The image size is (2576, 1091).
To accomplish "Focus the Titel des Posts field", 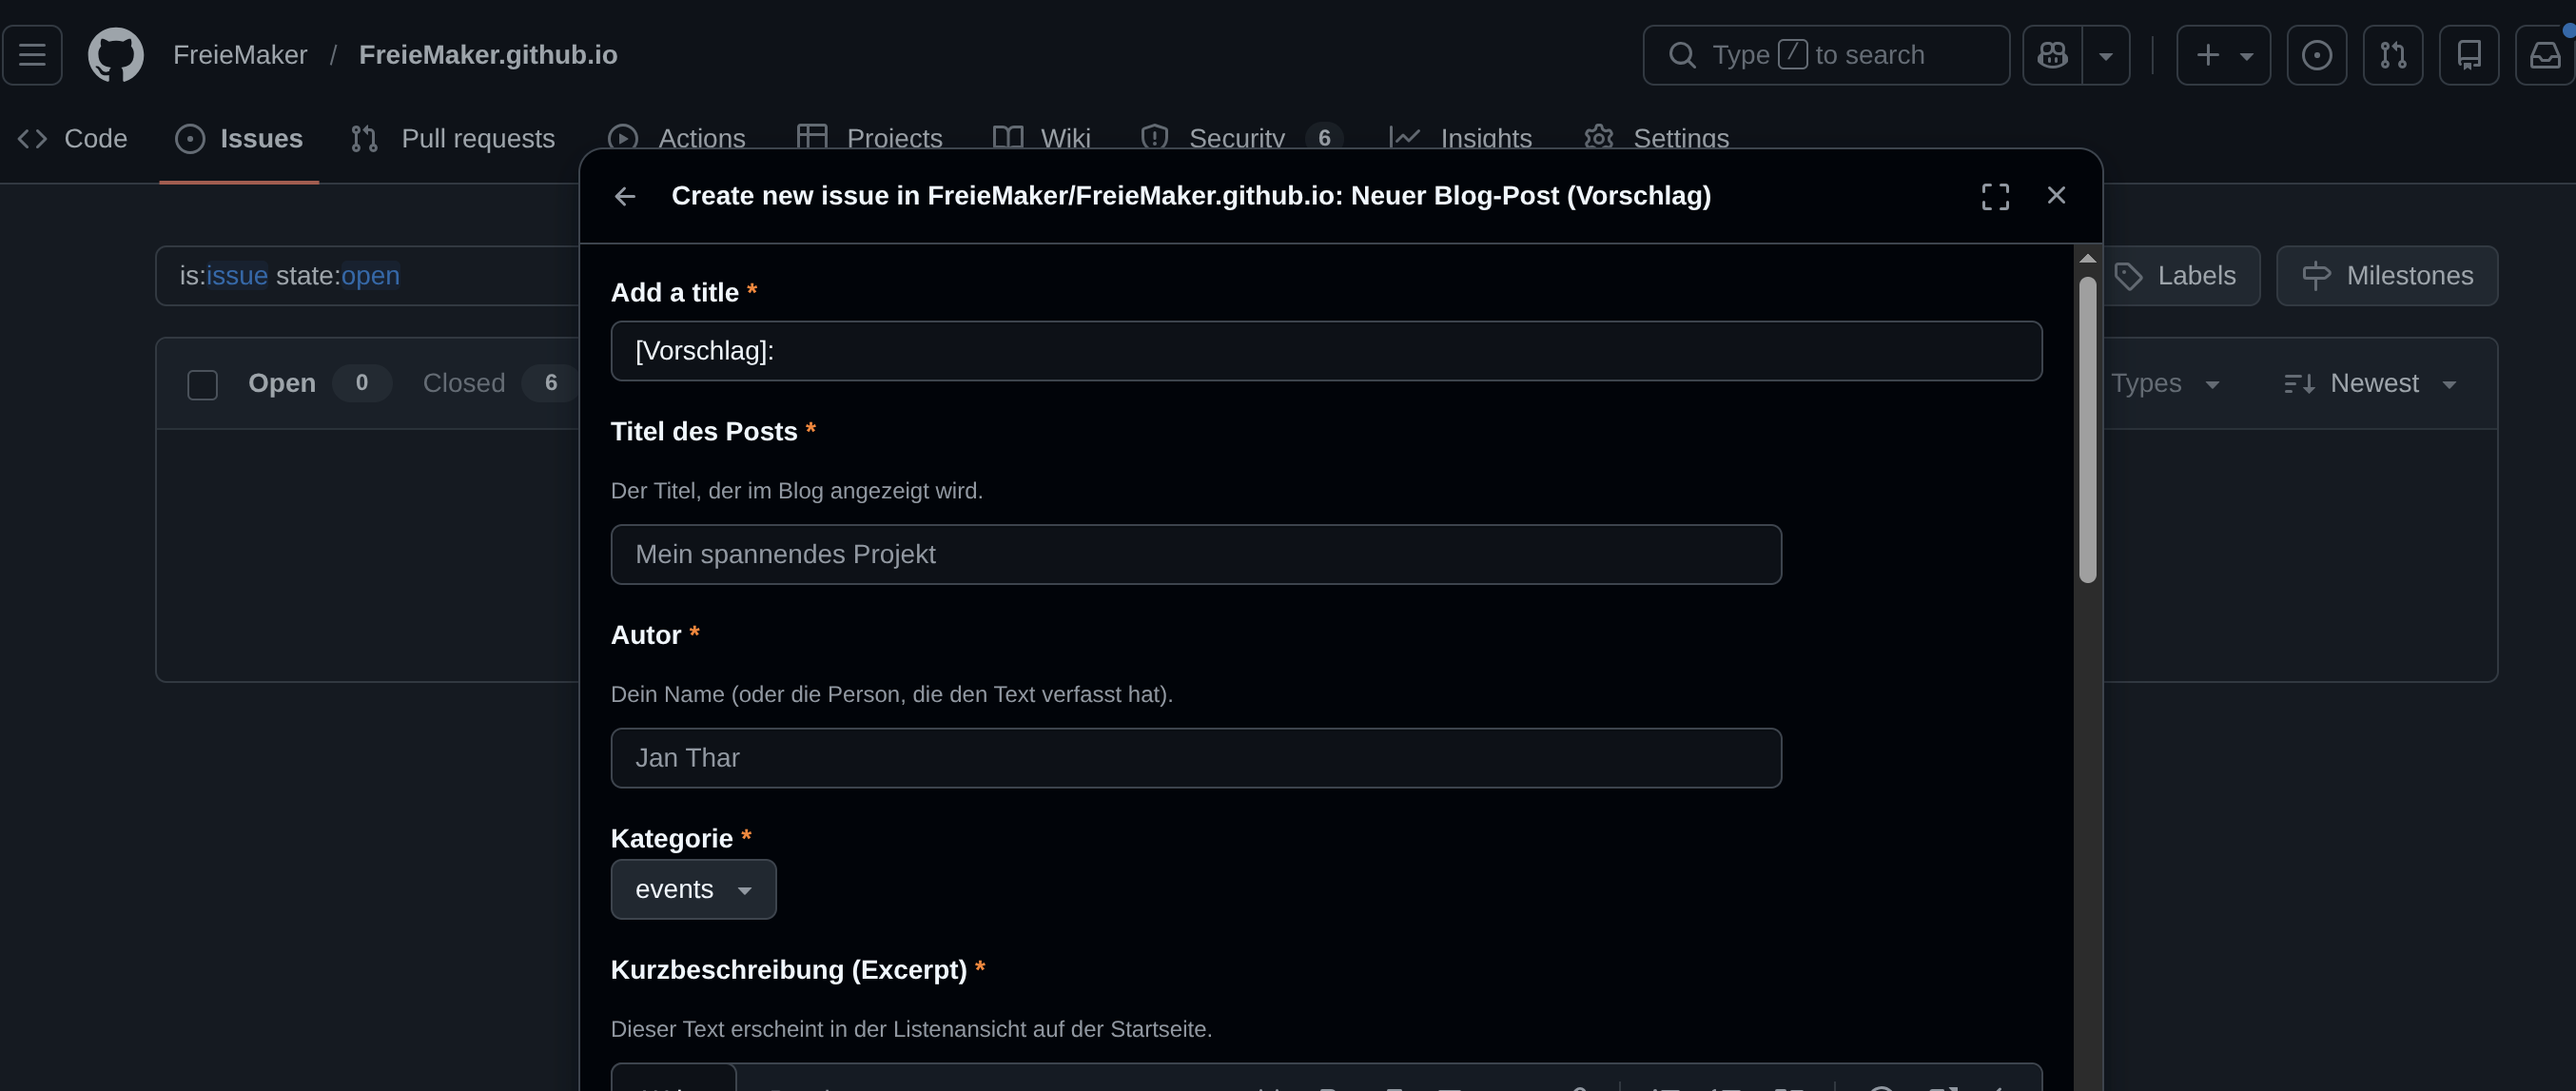I will (x=1195, y=554).
